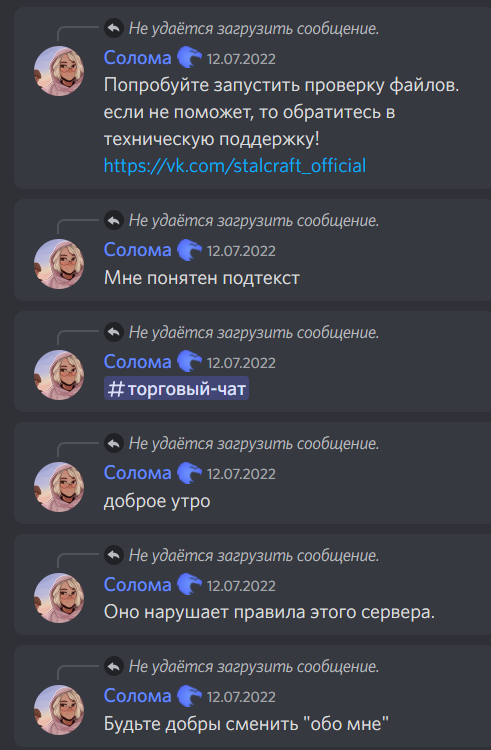Click reply arrow icon above 'Оно нарушает правила'

point(114,555)
